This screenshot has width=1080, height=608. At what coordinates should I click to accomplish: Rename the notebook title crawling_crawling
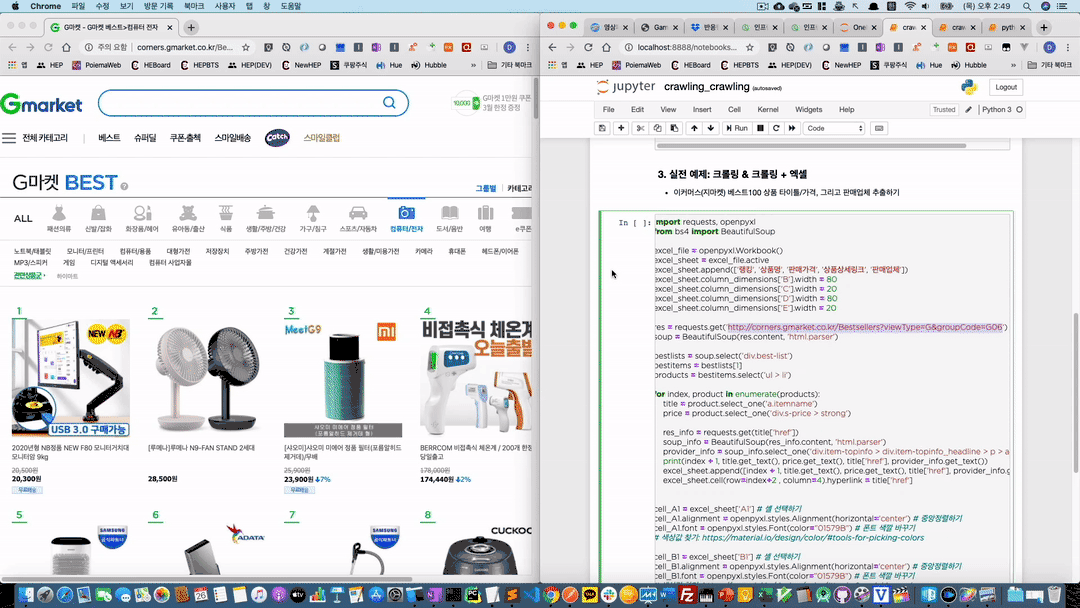[707, 87]
